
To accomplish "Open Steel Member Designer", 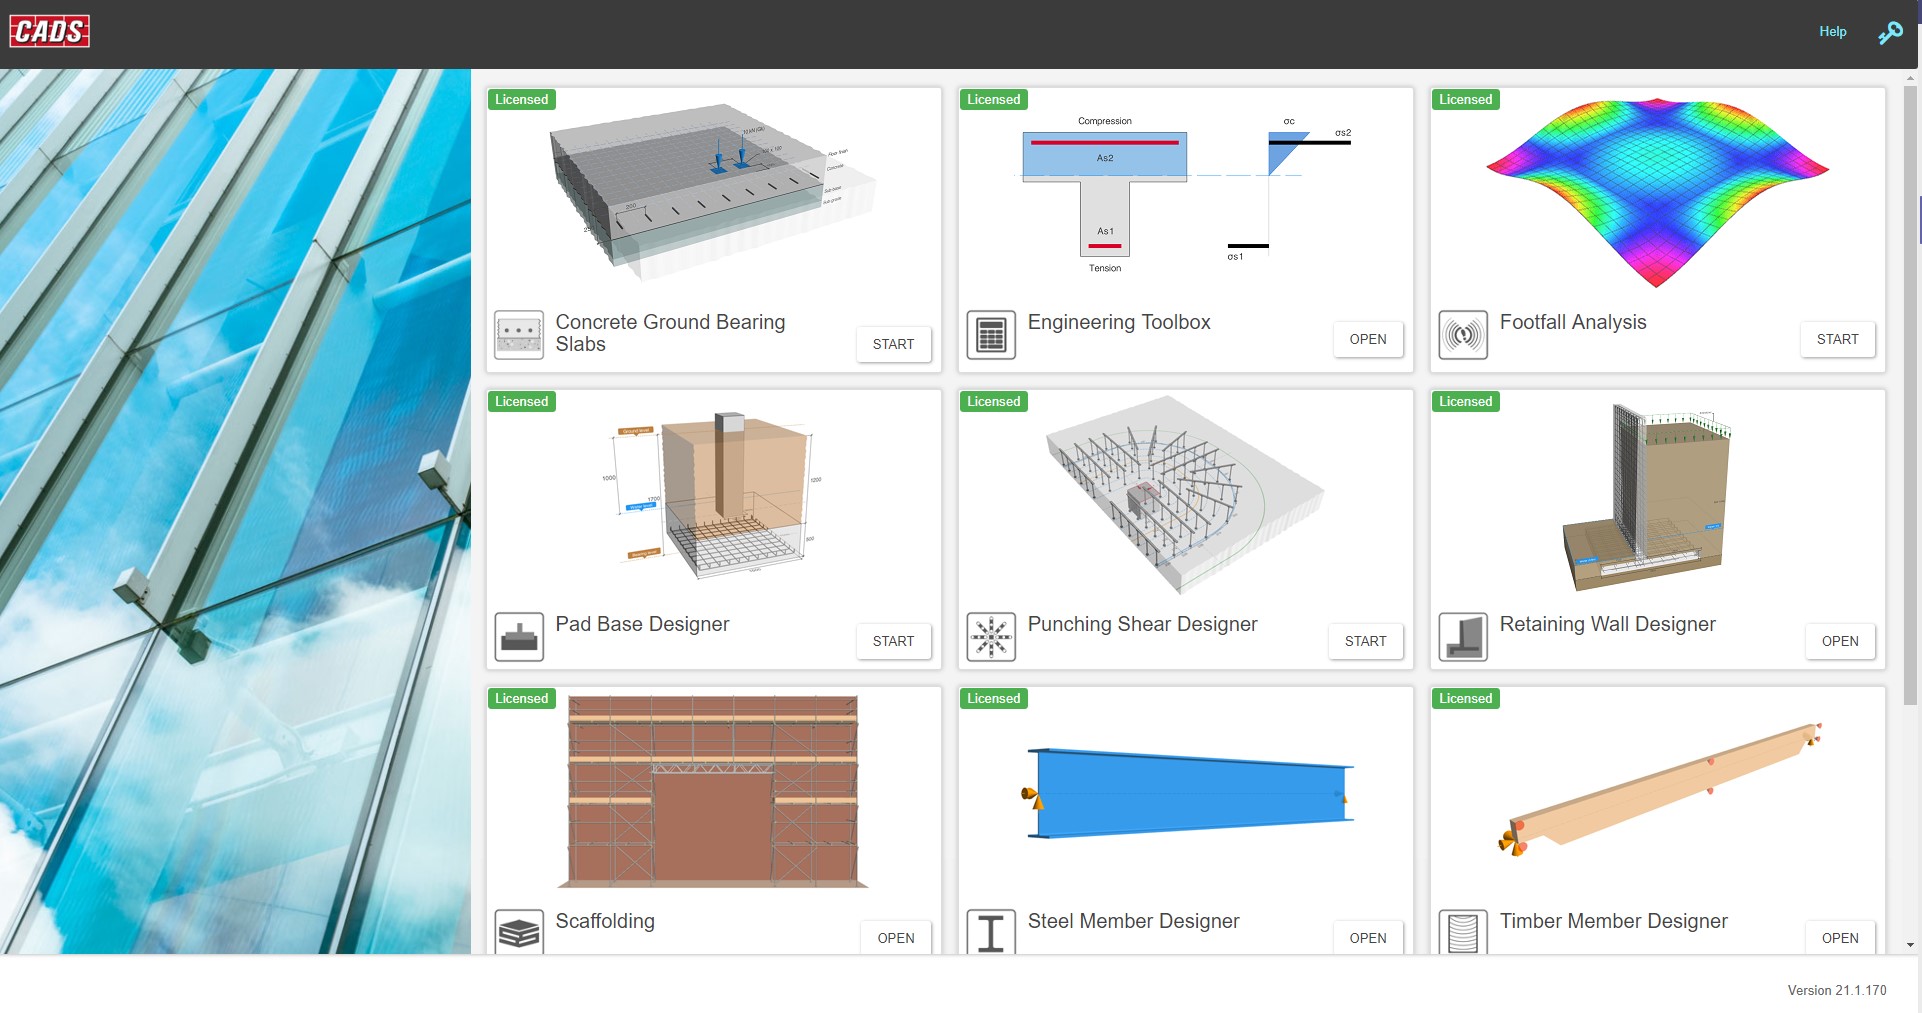I will [1367, 937].
